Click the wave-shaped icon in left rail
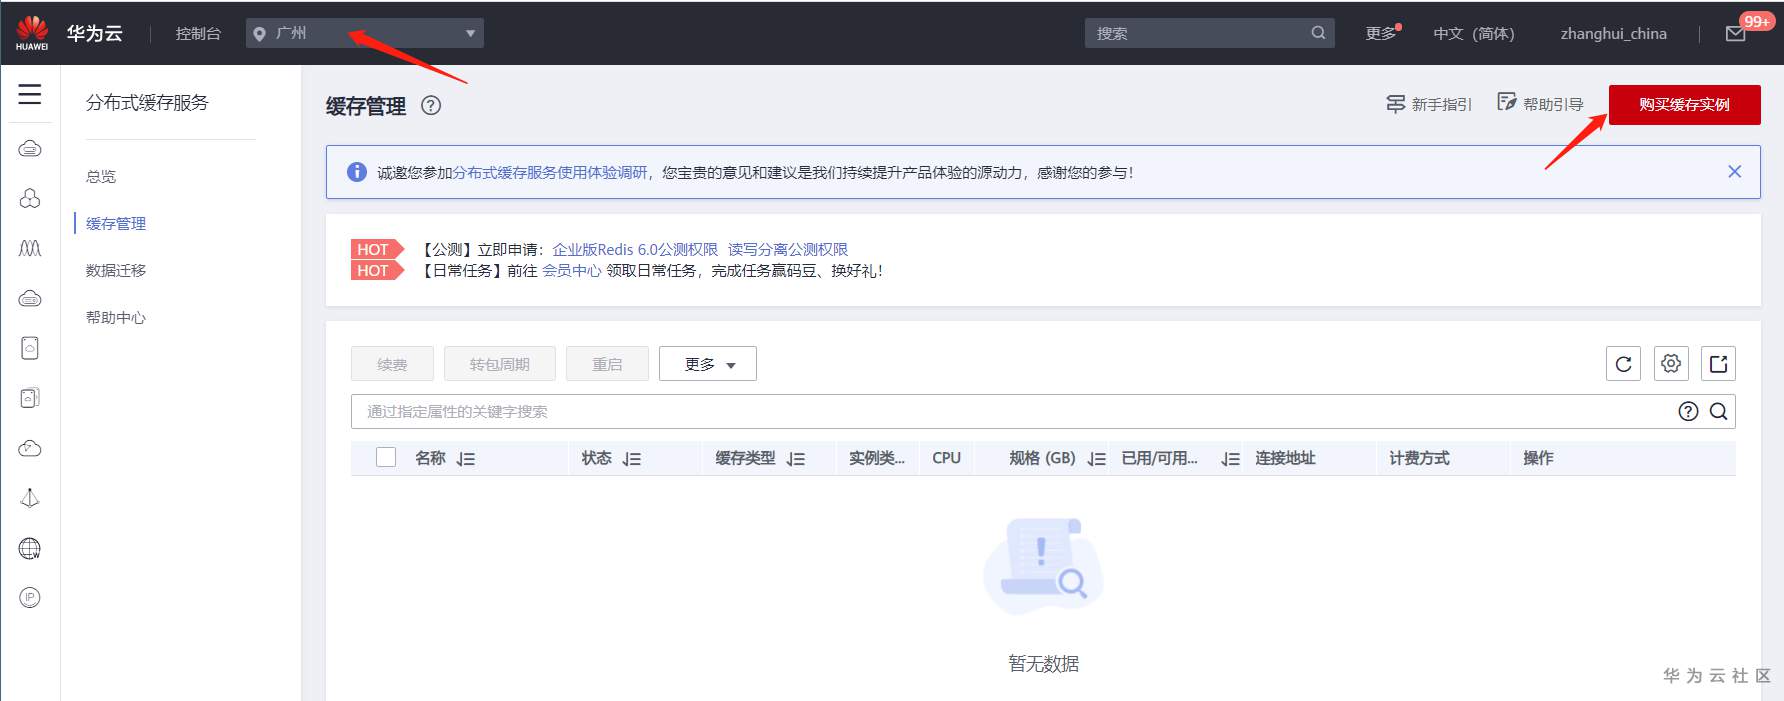The image size is (1784, 701). tap(30, 248)
